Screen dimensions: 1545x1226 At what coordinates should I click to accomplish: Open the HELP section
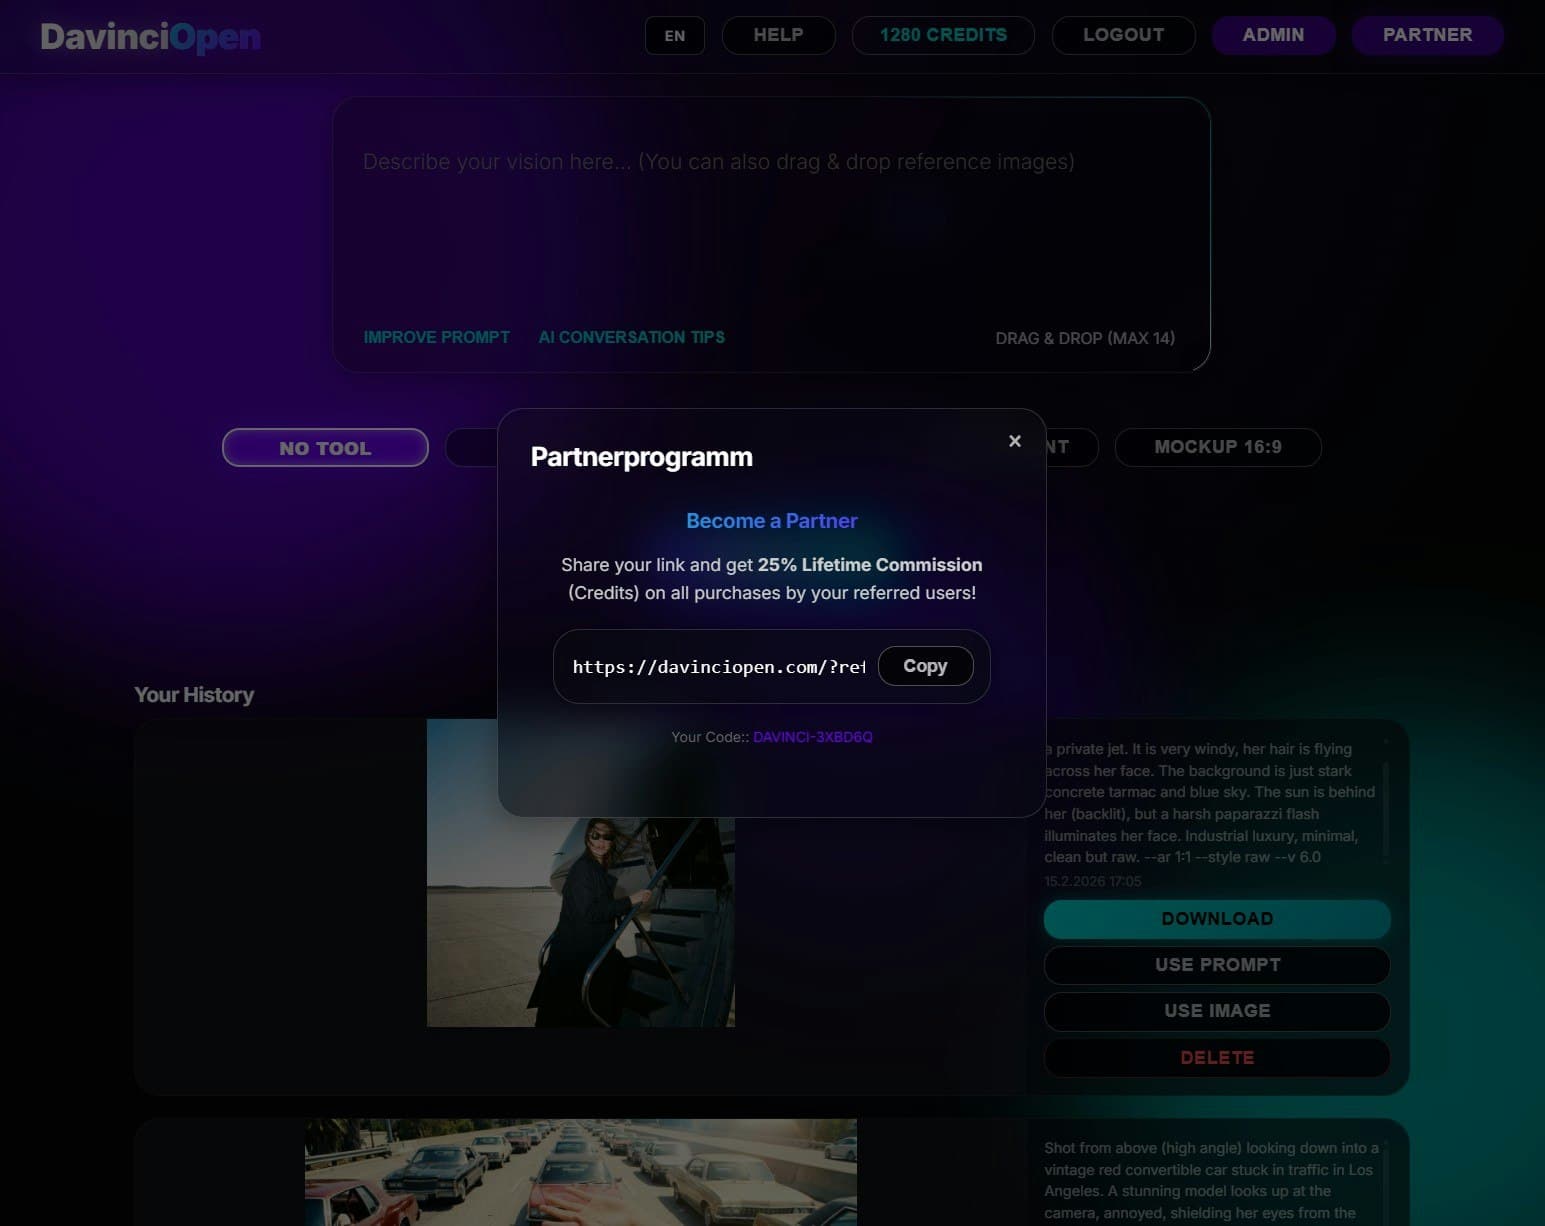(778, 35)
